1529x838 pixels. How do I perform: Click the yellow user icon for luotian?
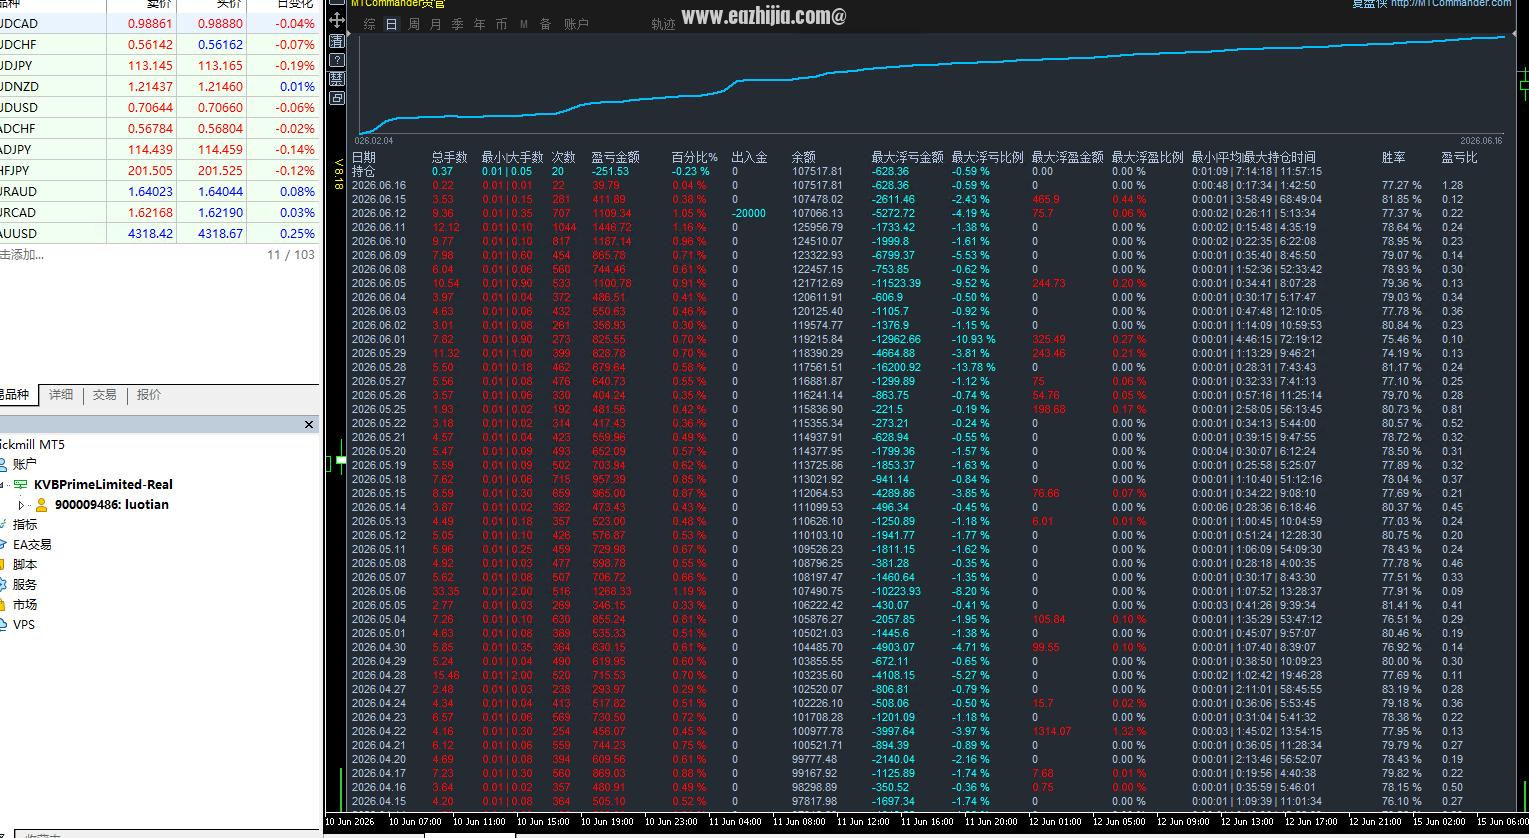[42, 504]
